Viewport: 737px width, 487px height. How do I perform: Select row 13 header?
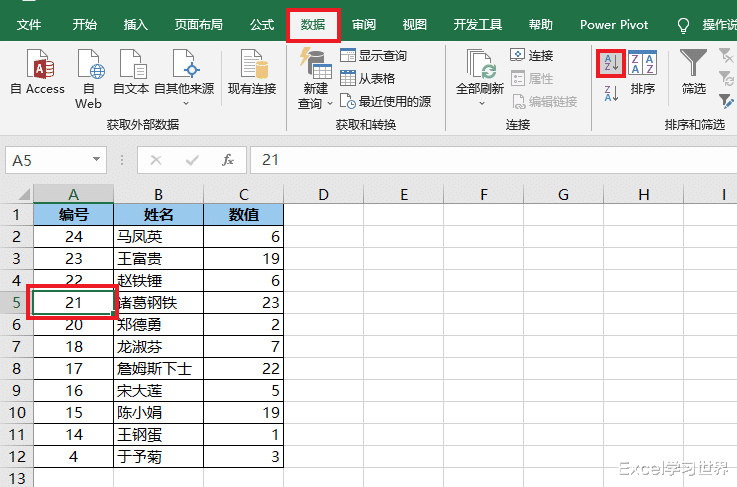click(x=16, y=478)
